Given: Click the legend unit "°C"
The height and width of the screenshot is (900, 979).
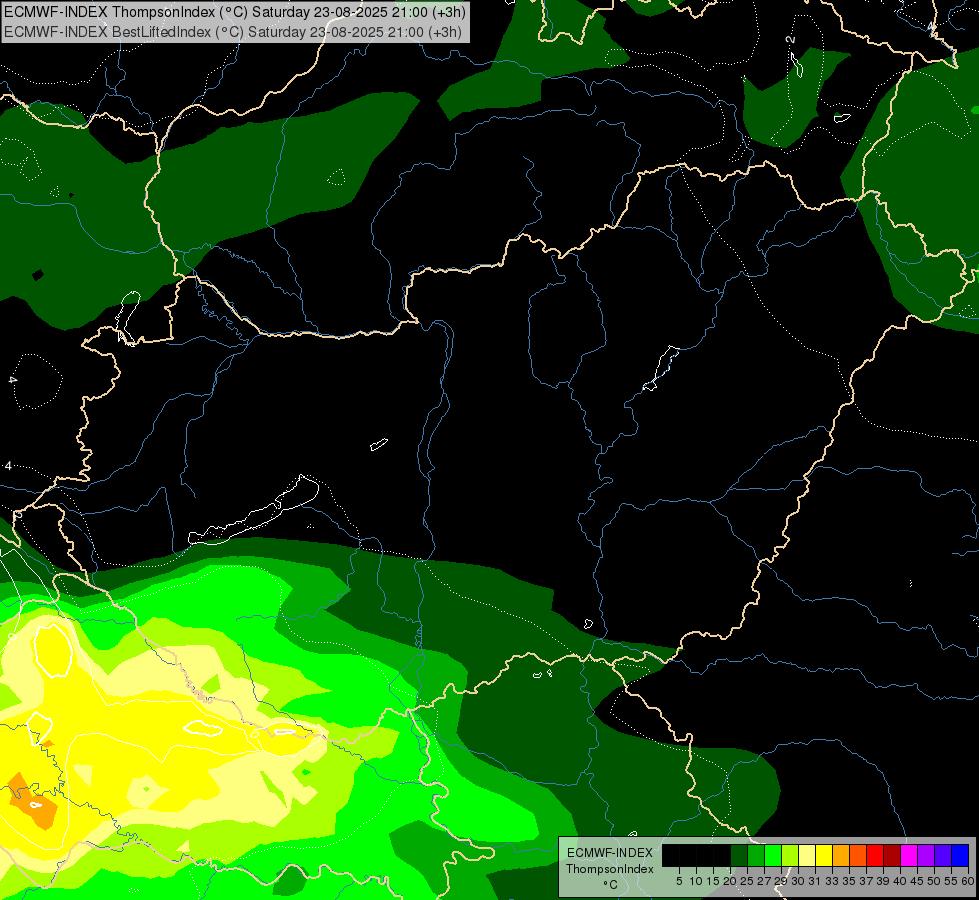Looking at the screenshot, I should [610, 885].
